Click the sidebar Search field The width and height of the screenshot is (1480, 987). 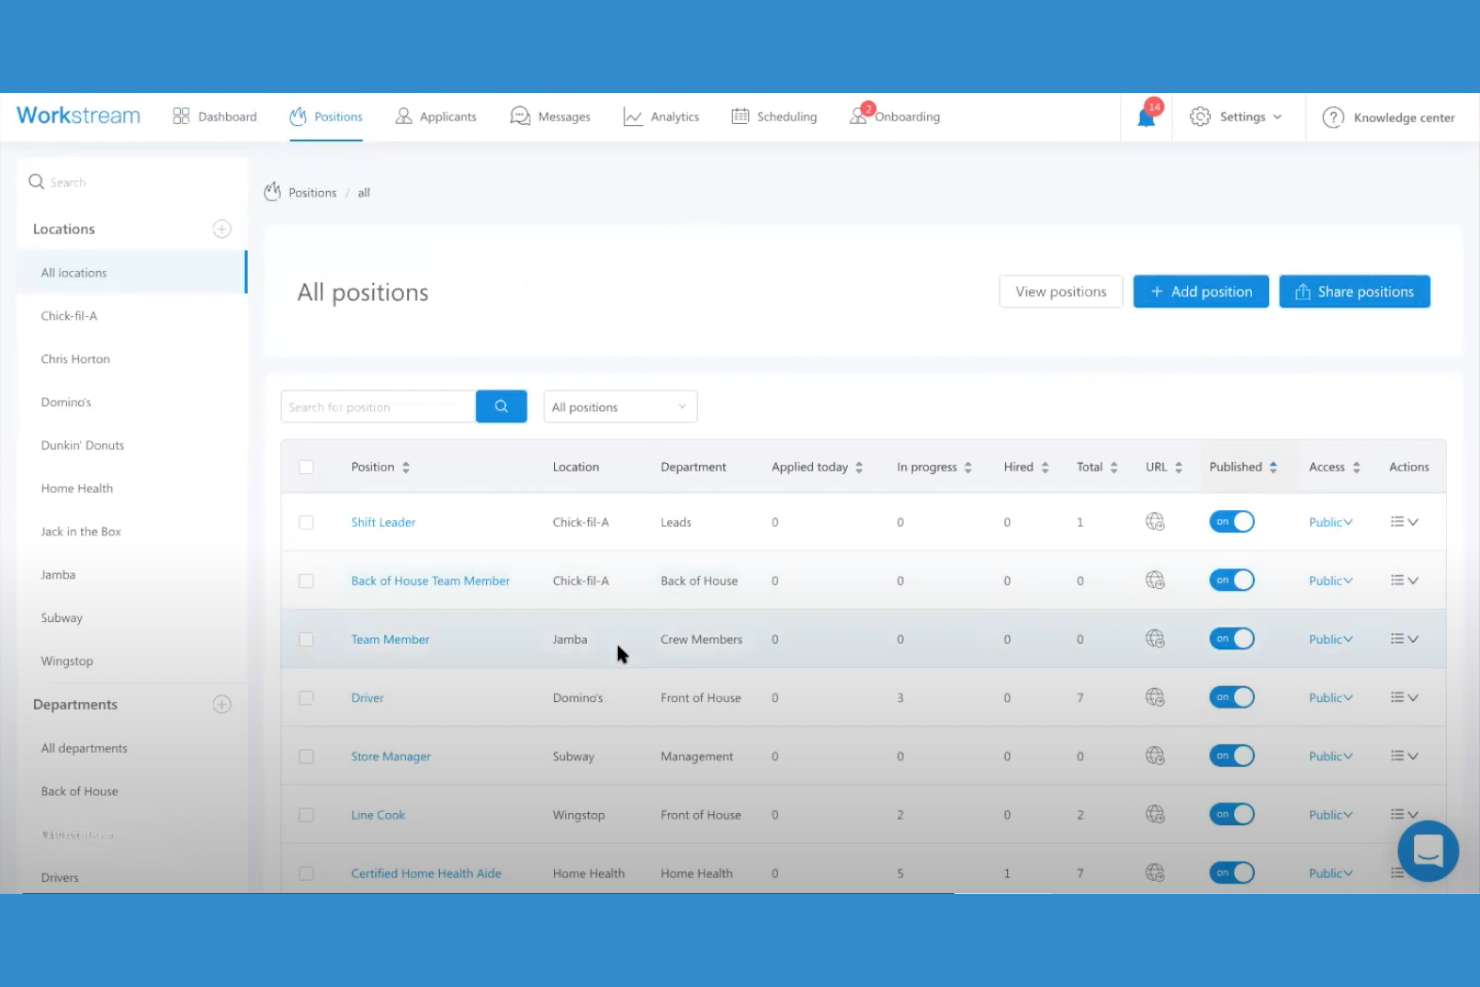tap(132, 182)
